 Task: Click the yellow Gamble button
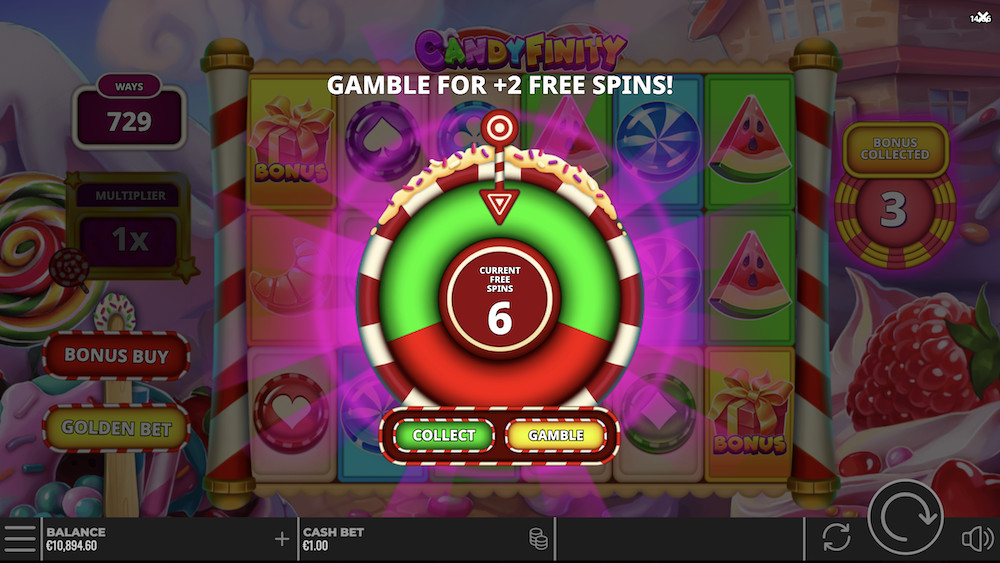tap(555, 435)
